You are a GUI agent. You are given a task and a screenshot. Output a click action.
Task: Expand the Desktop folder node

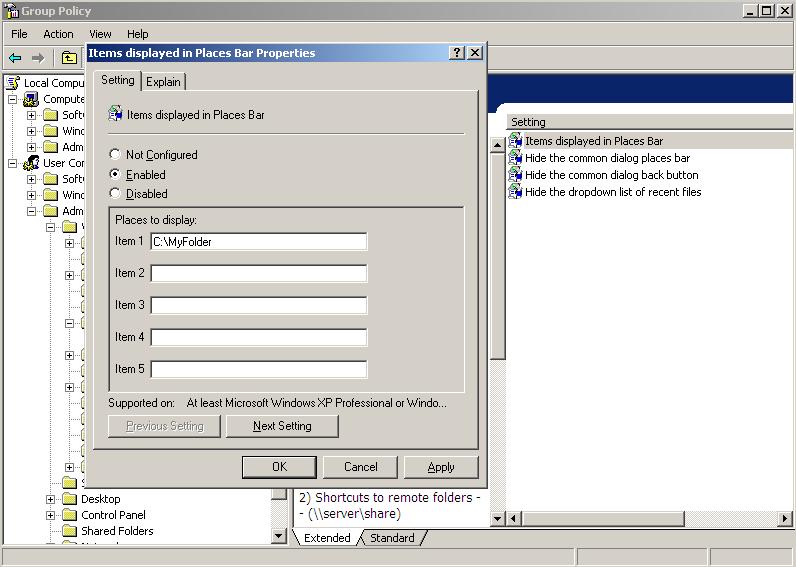(50, 499)
